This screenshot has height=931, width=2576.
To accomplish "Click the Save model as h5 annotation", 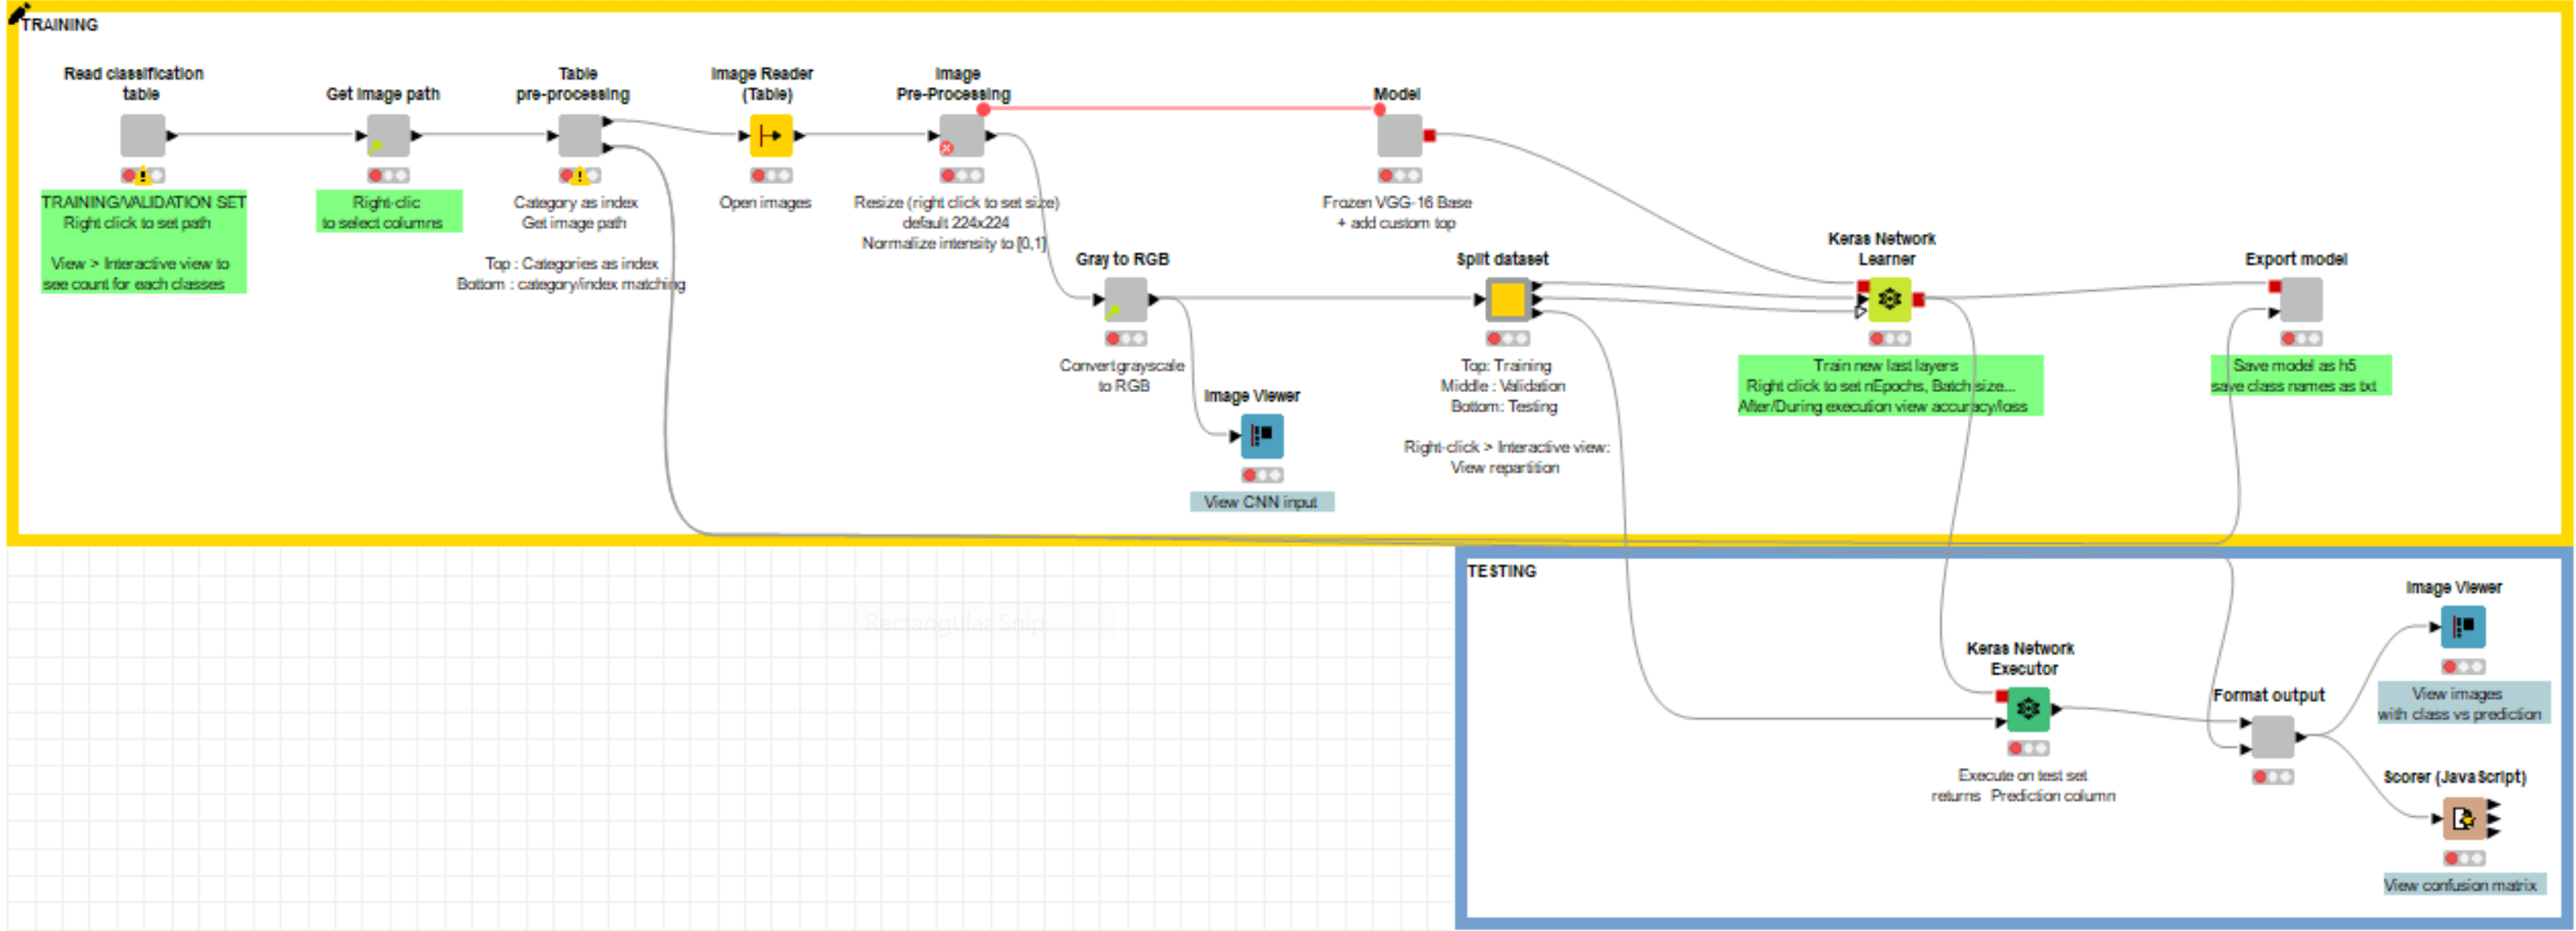I will (x=2299, y=375).
